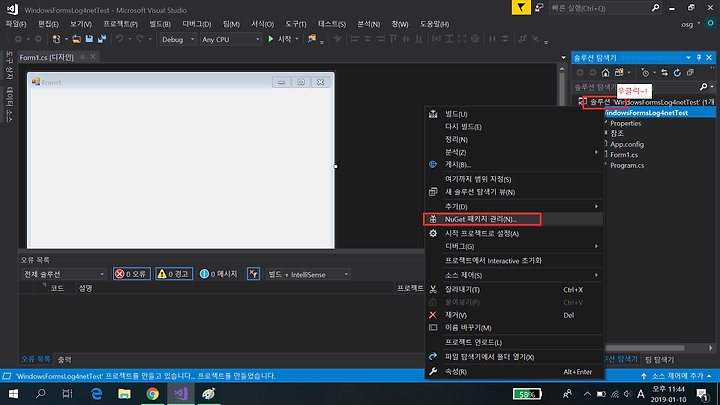Select NuGet 패키지 관리(N) from context menu
The height and width of the screenshot is (405, 720).
click(514, 219)
